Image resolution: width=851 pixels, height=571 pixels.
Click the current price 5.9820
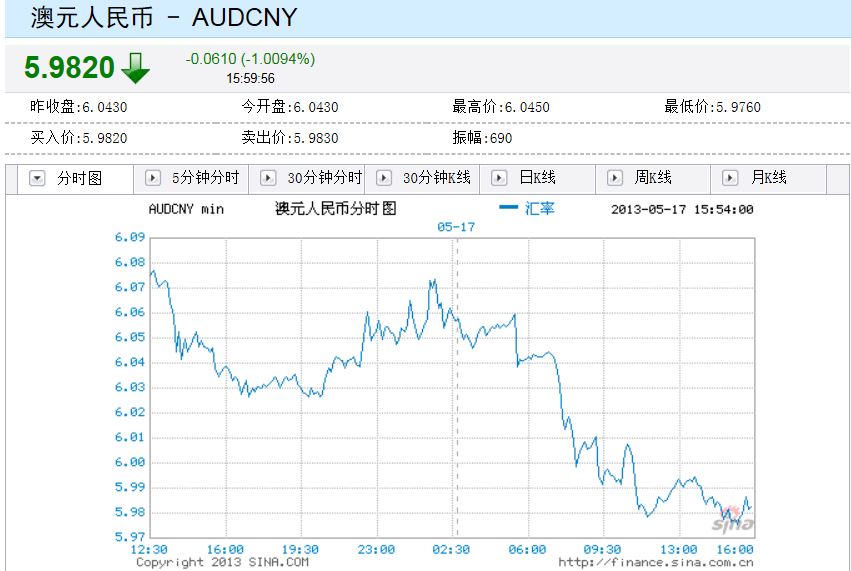(69, 68)
